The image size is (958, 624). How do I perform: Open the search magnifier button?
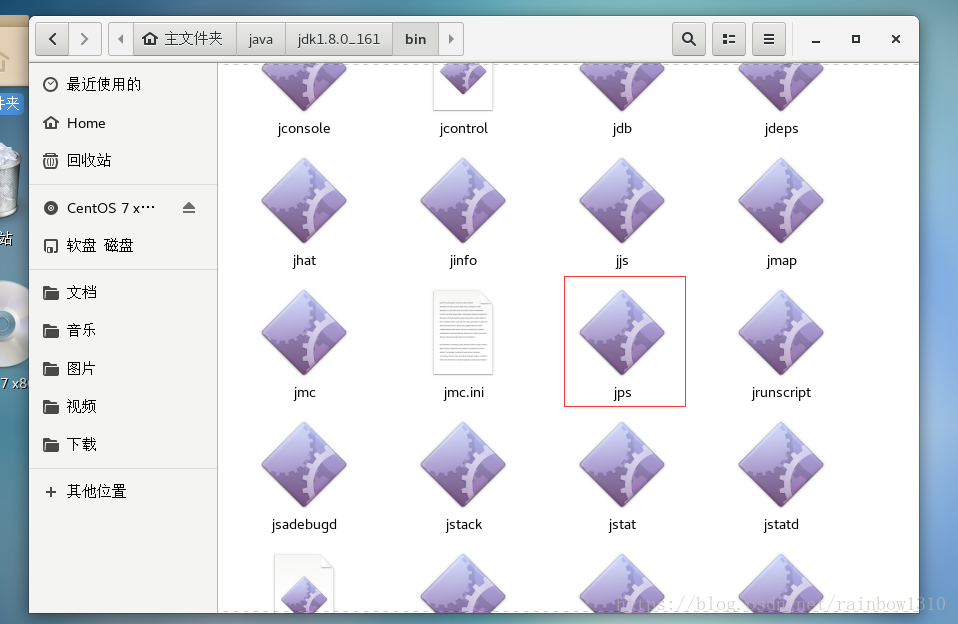click(689, 39)
